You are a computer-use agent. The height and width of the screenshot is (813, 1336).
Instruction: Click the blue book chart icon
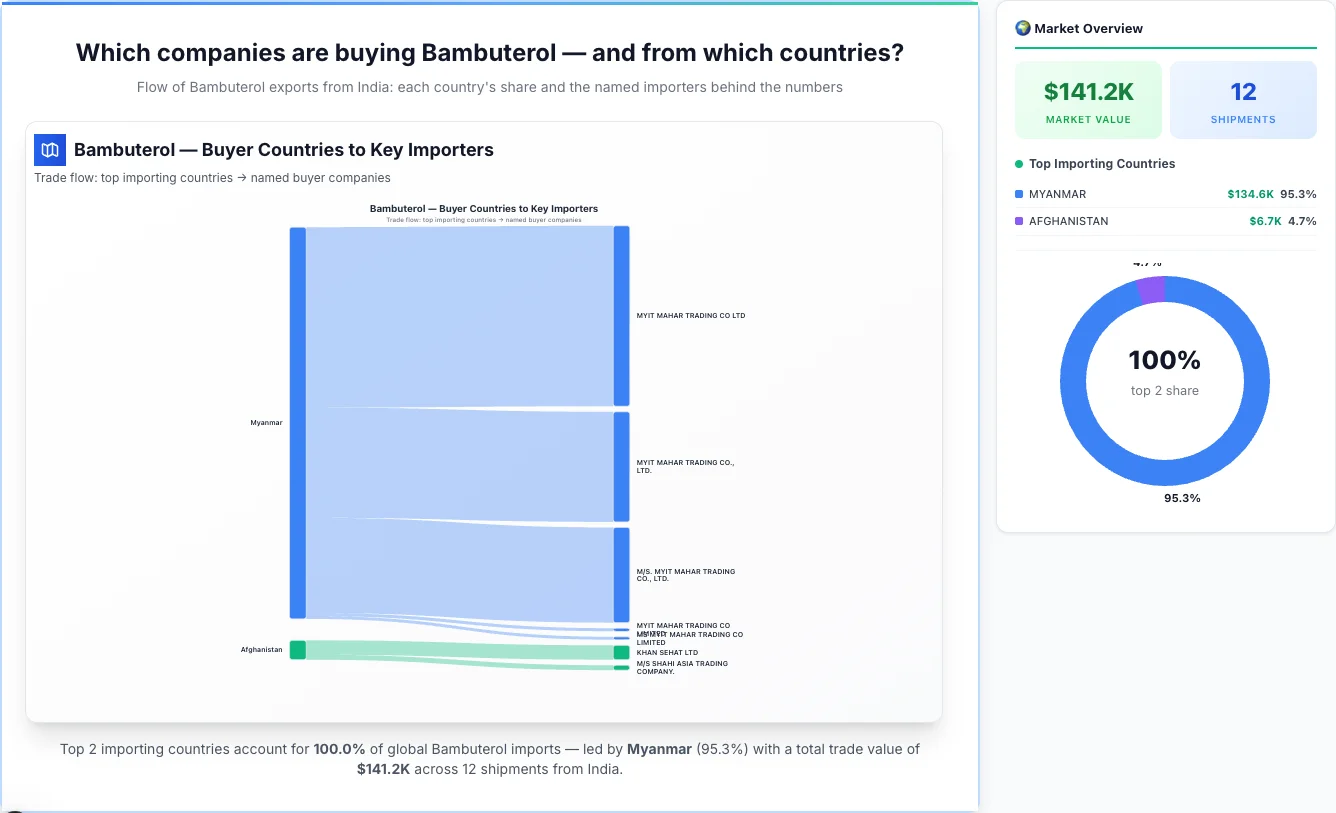click(49, 149)
